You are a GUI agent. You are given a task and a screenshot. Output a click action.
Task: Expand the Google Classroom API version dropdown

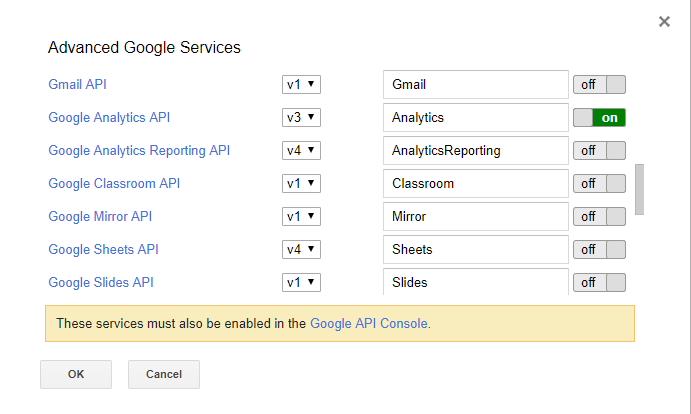pos(301,183)
